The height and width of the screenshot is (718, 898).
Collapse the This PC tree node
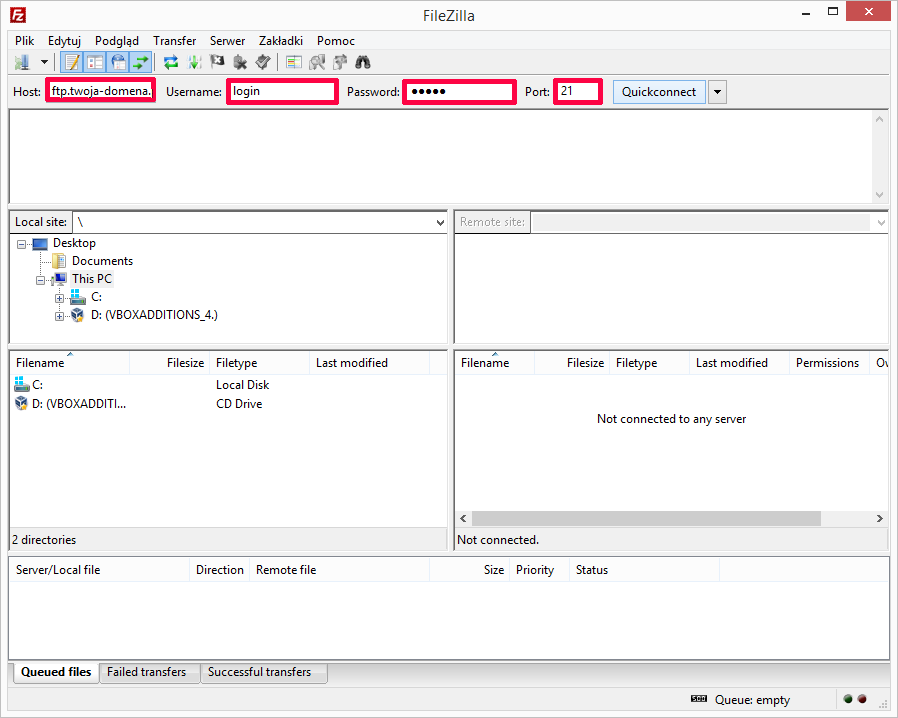[40, 281]
